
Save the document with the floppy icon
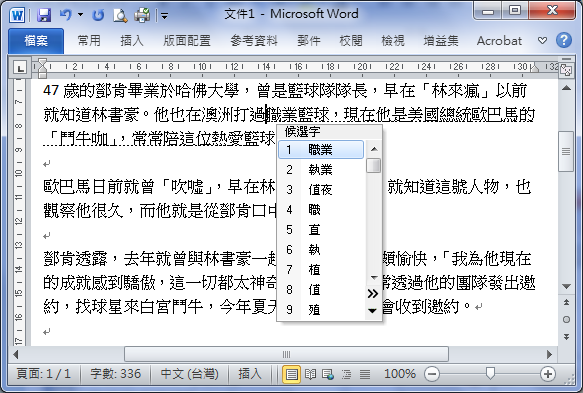(44, 15)
